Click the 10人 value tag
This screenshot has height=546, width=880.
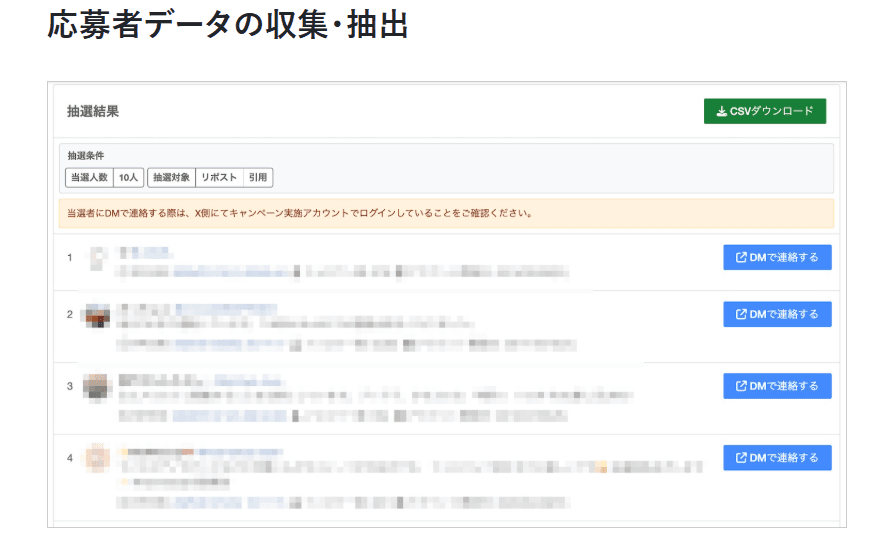click(x=128, y=178)
